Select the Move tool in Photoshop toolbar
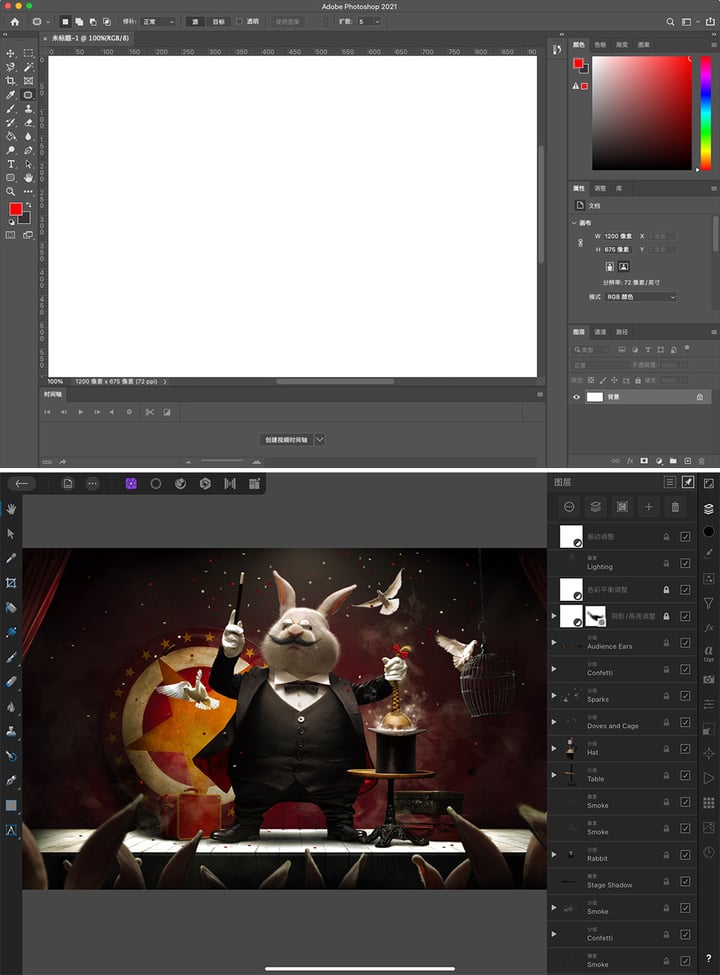The height and width of the screenshot is (975, 720). click(x=11, y=53)
